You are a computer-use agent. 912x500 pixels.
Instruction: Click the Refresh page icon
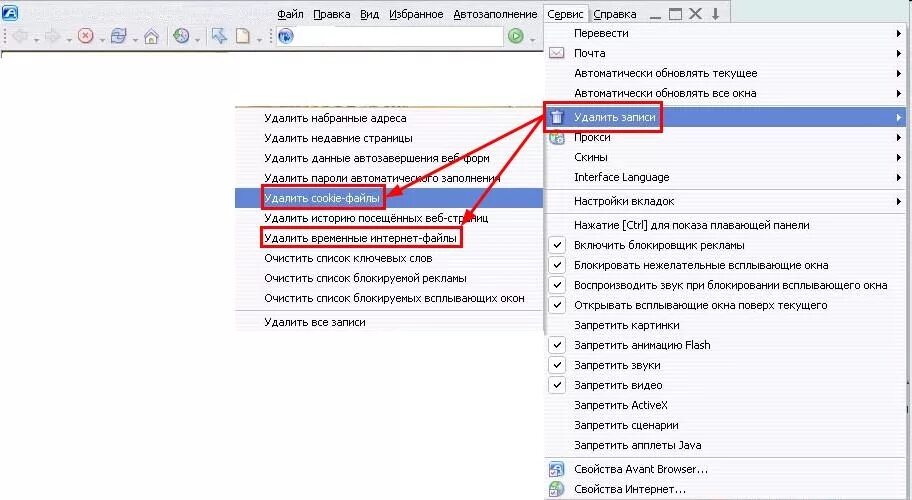tap(119, 36)
